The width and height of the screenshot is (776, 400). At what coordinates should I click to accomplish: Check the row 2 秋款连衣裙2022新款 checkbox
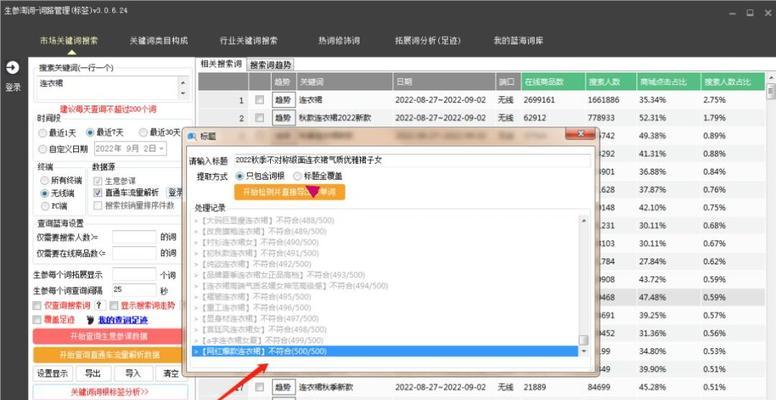pos(259,118)
